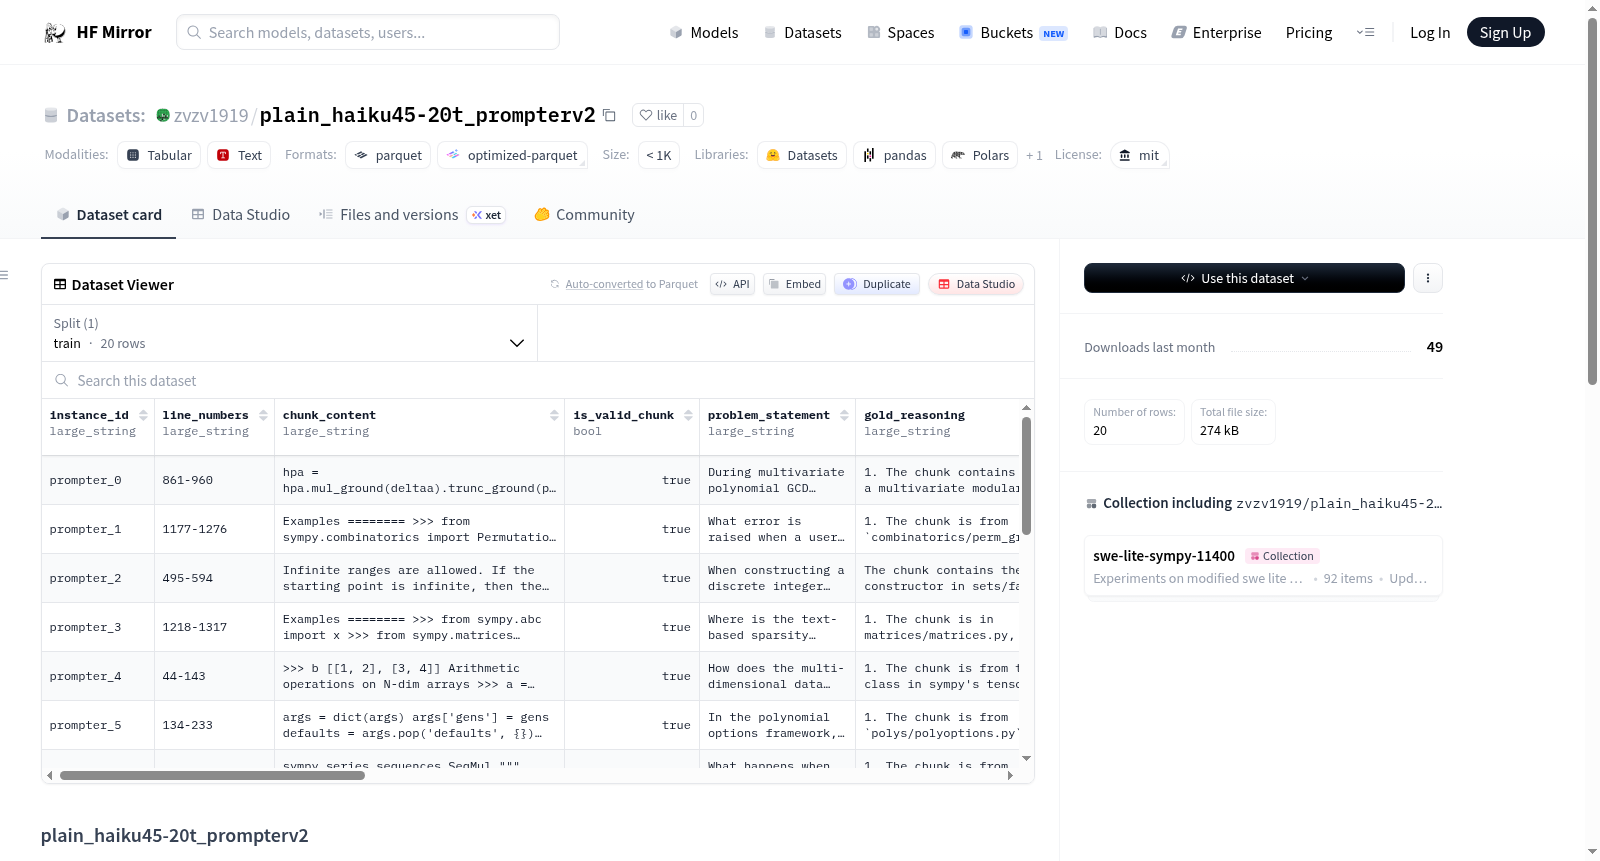Go to Datasets in the top navigation

click(x=802, y=33)
